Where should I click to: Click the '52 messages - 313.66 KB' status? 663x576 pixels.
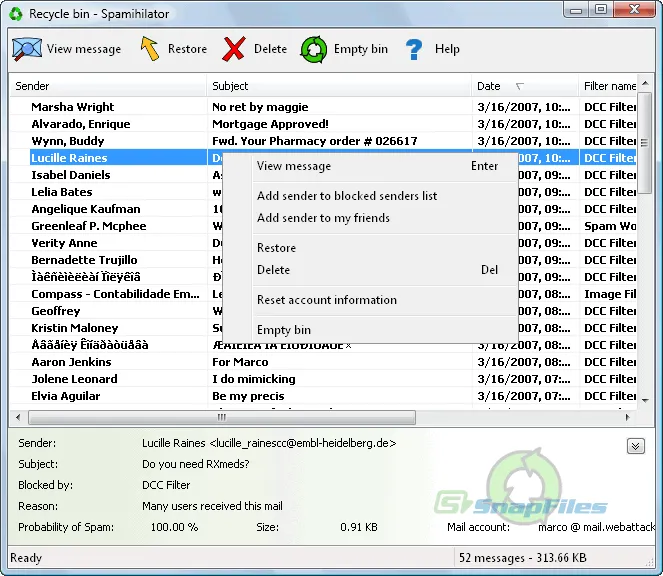coord(523,558)
